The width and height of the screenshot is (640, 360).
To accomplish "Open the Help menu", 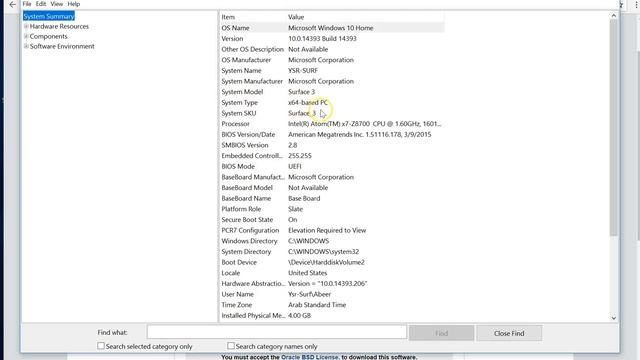I will click(74, 4).
